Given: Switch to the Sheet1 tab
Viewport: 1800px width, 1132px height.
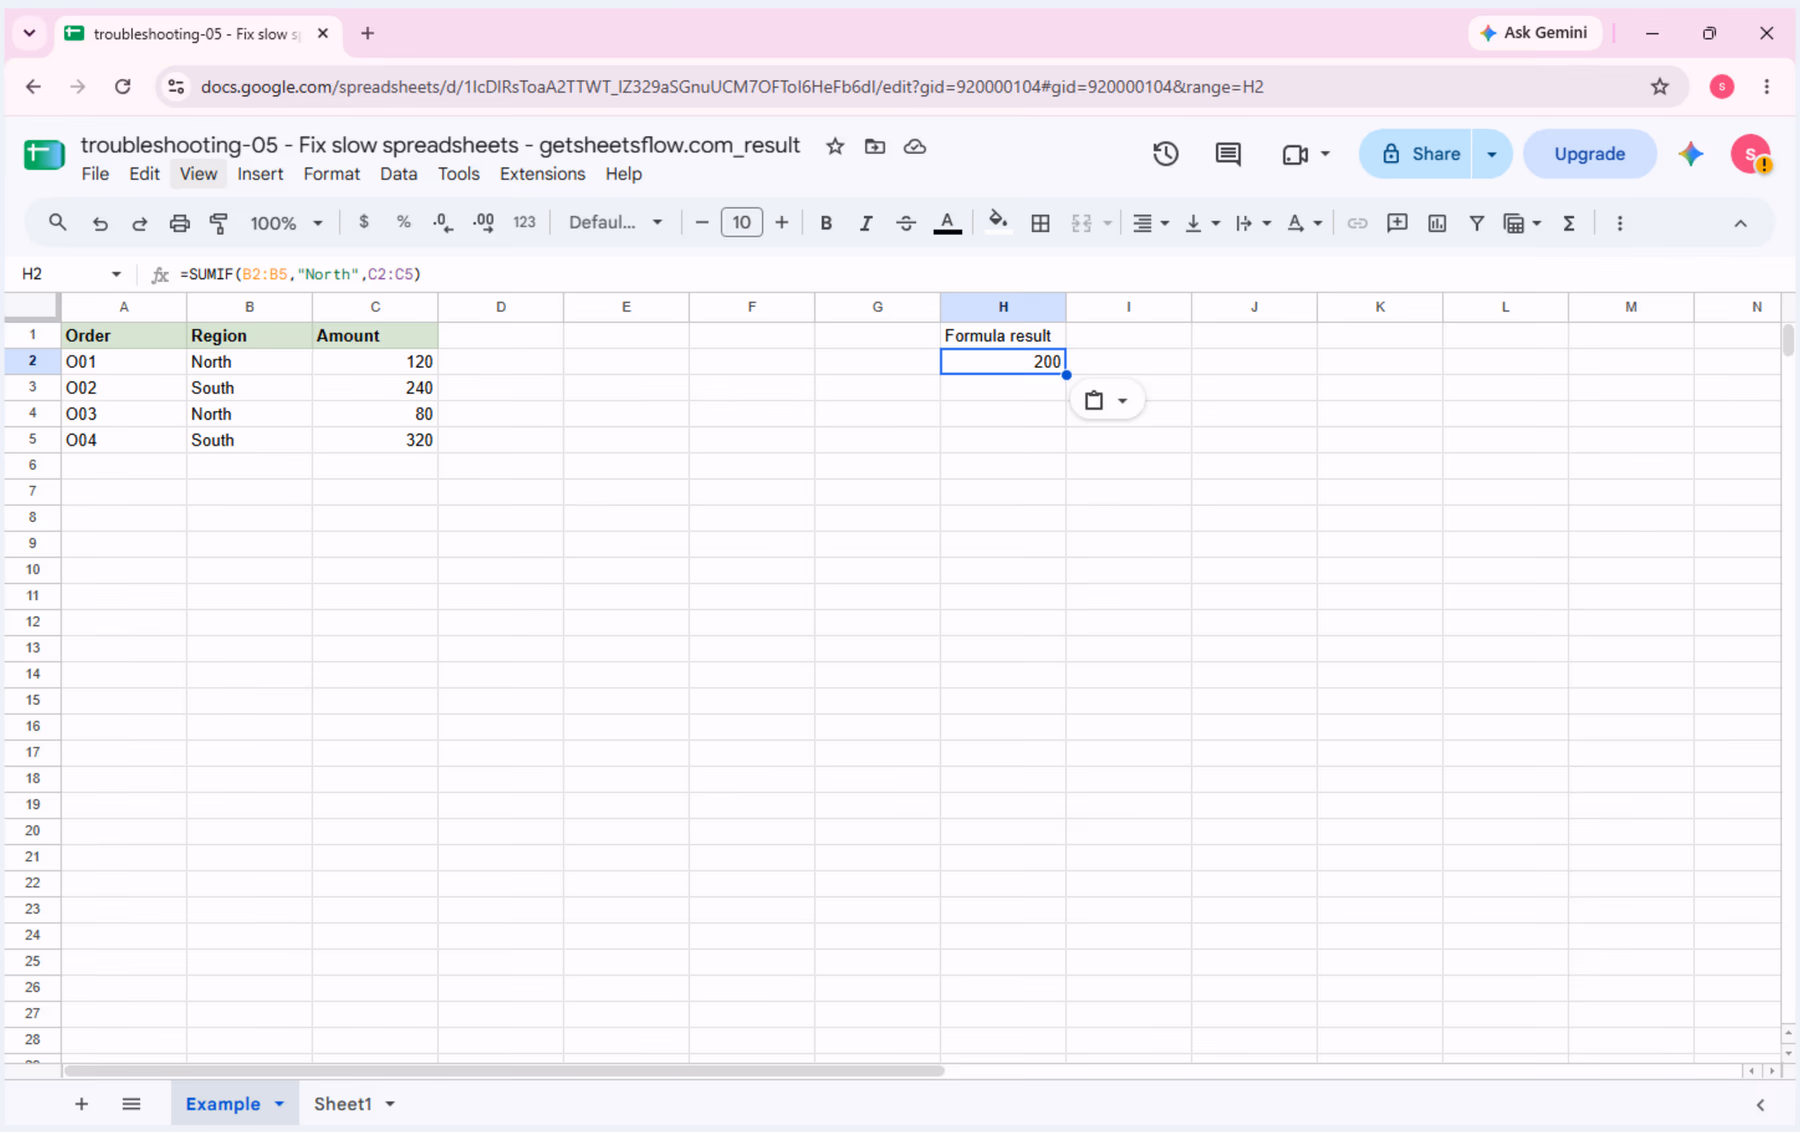Looking at the screenshot, I should [343, 1104].
